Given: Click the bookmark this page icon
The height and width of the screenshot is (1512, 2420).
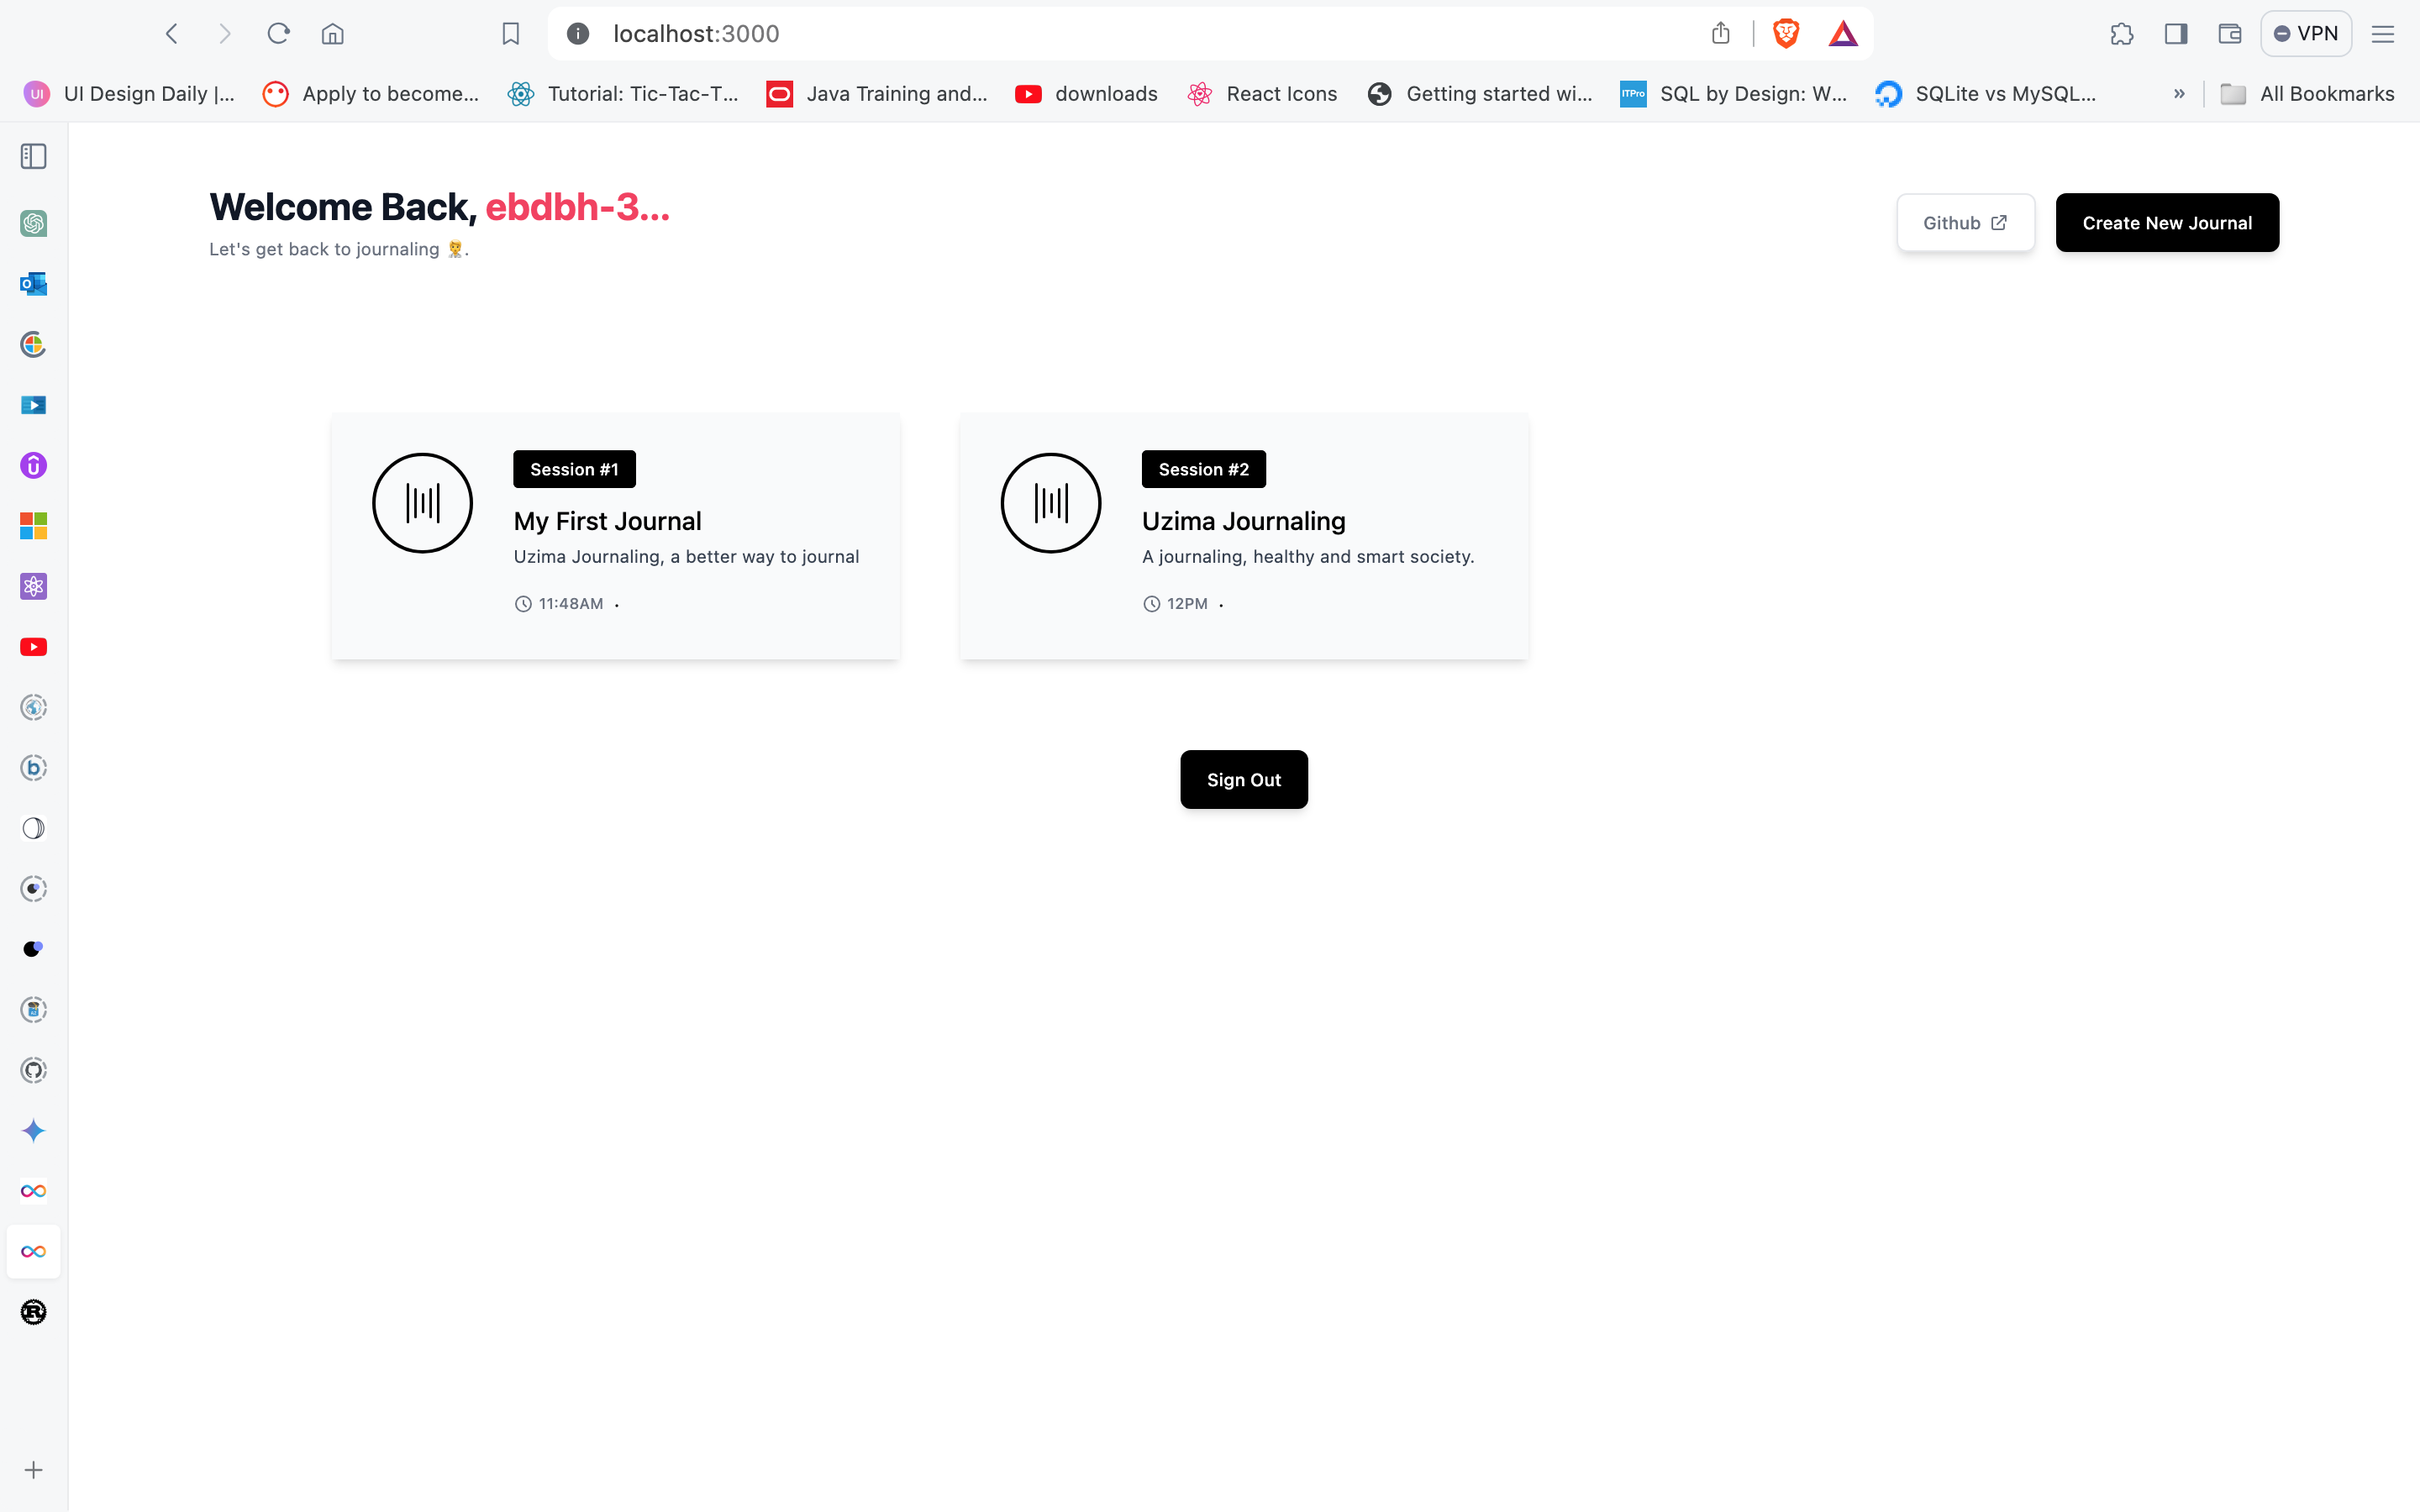Looking at the screenshot, I should [x=510, y=33].
